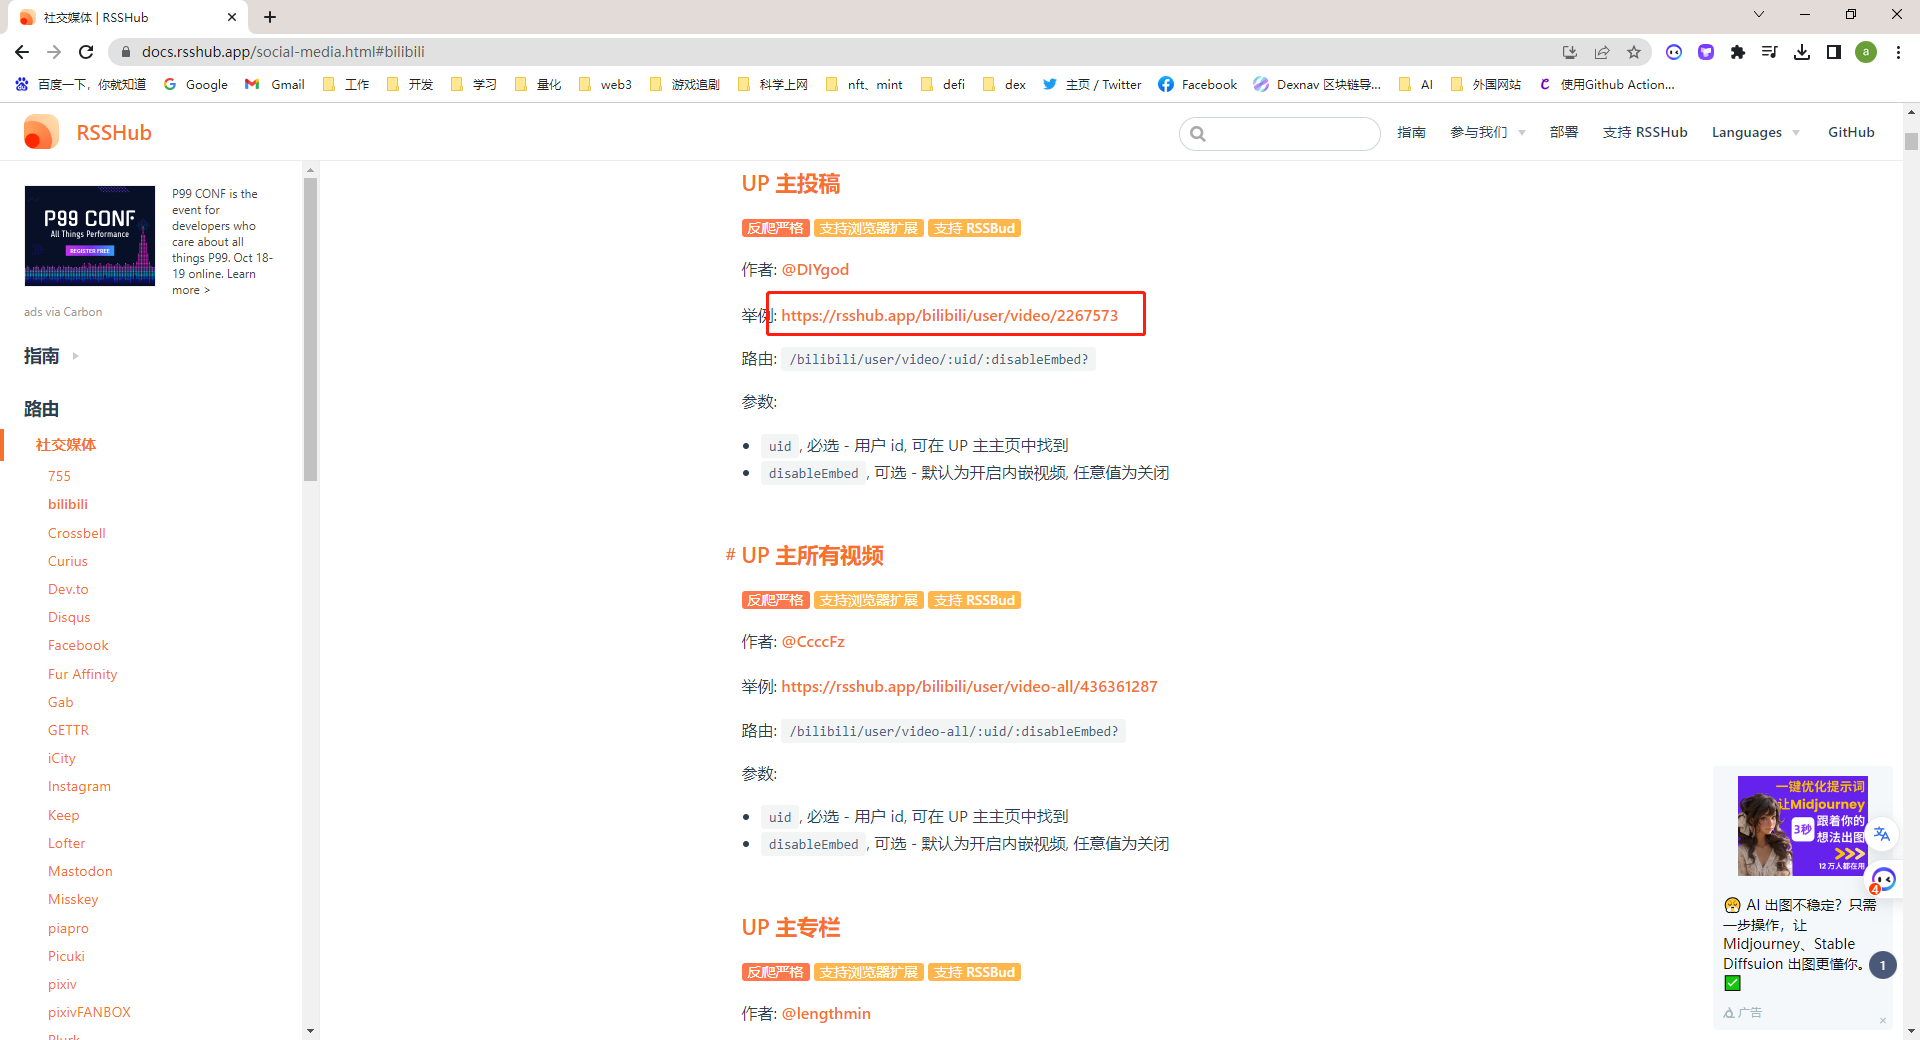Click 支持 RSSBud badge under UP 主投稿
Screen dimensions: 1920x1040
click(x=974, y=228)
